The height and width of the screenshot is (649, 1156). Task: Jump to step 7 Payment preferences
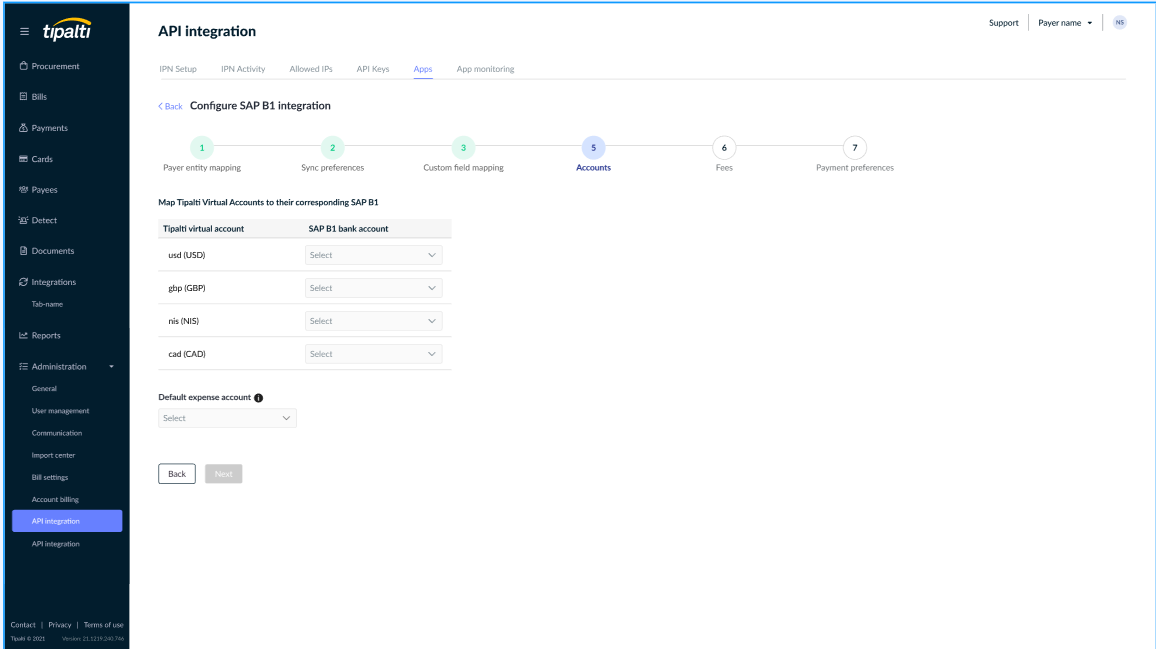pyautogui.click(x=855, y=148)
